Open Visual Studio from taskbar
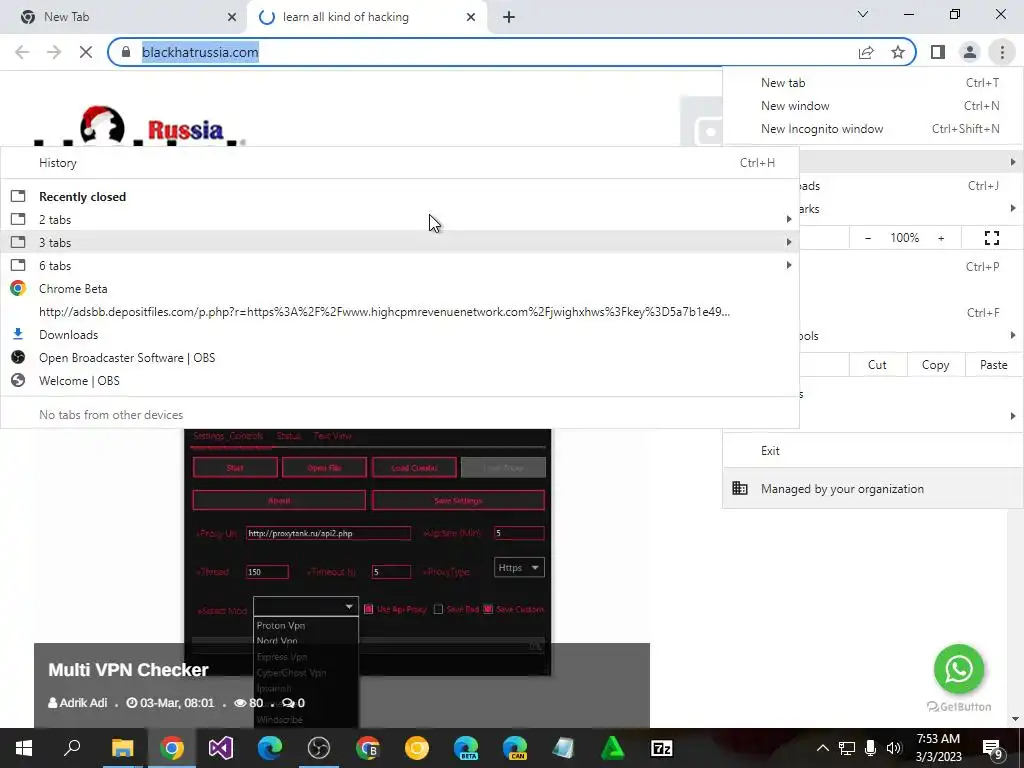The height and width of the screenshot is (768, 1024). point(221,748)
